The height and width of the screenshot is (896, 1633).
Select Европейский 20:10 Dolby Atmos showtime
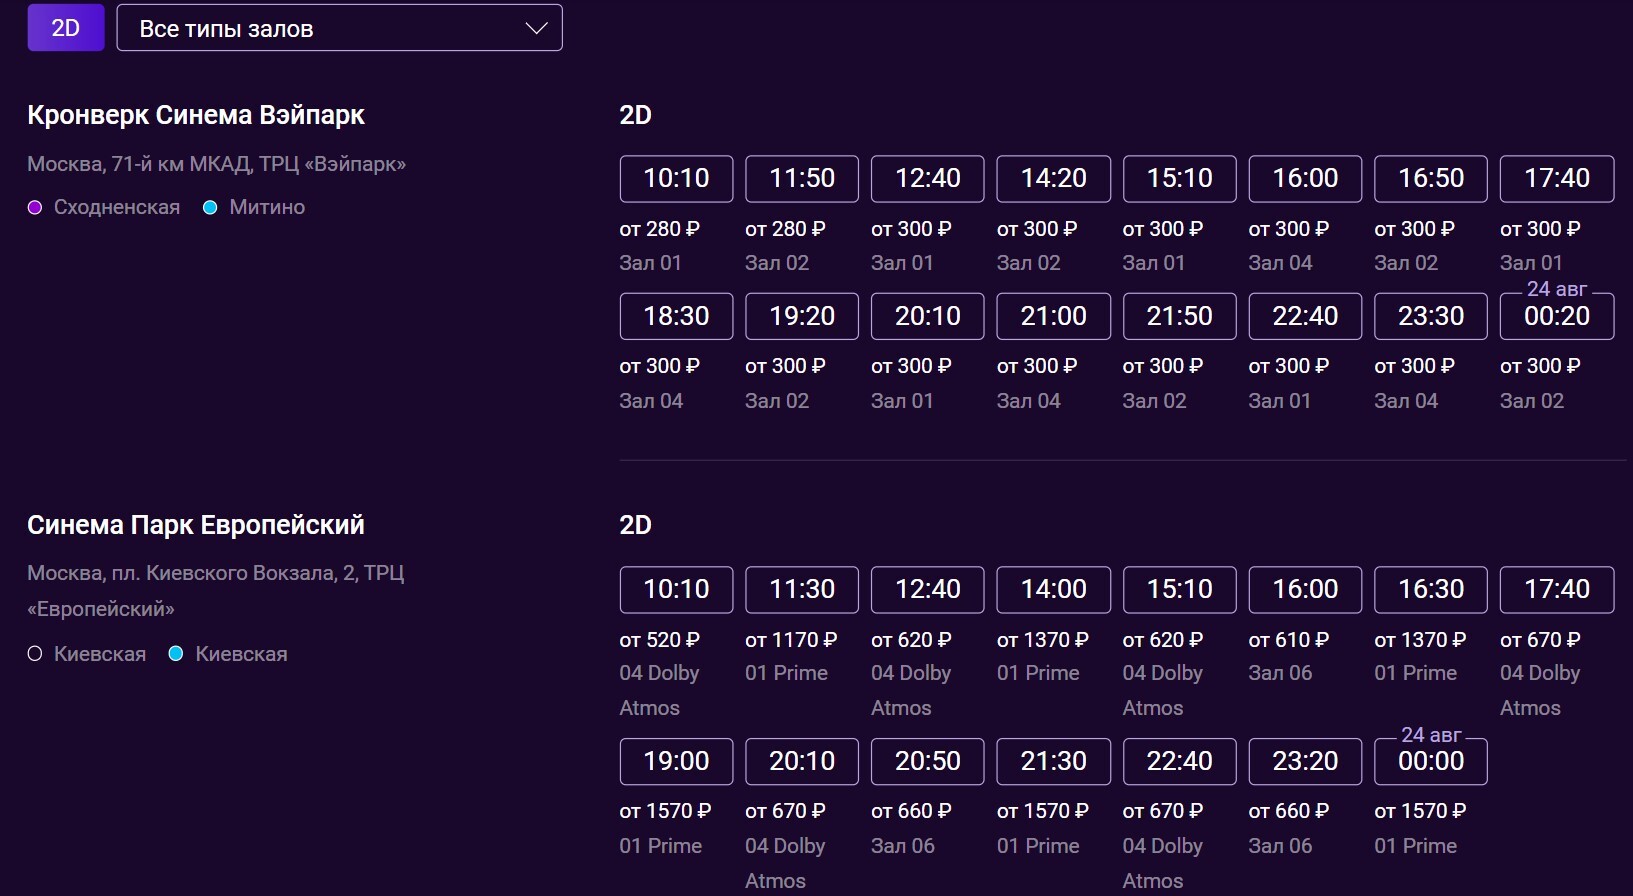tap(802, 762)
